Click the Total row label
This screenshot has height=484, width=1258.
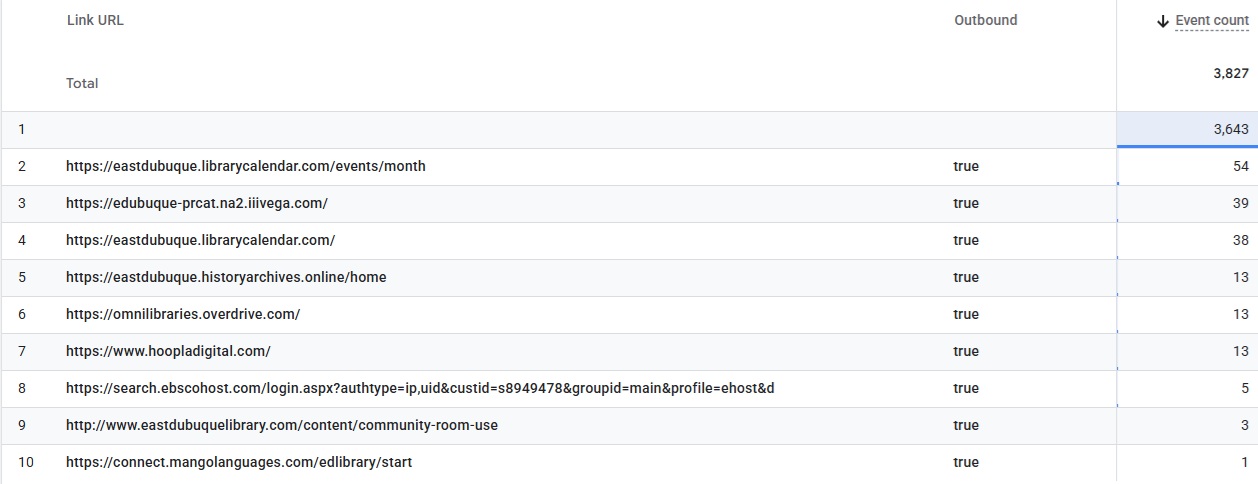(x=82, y=83)
